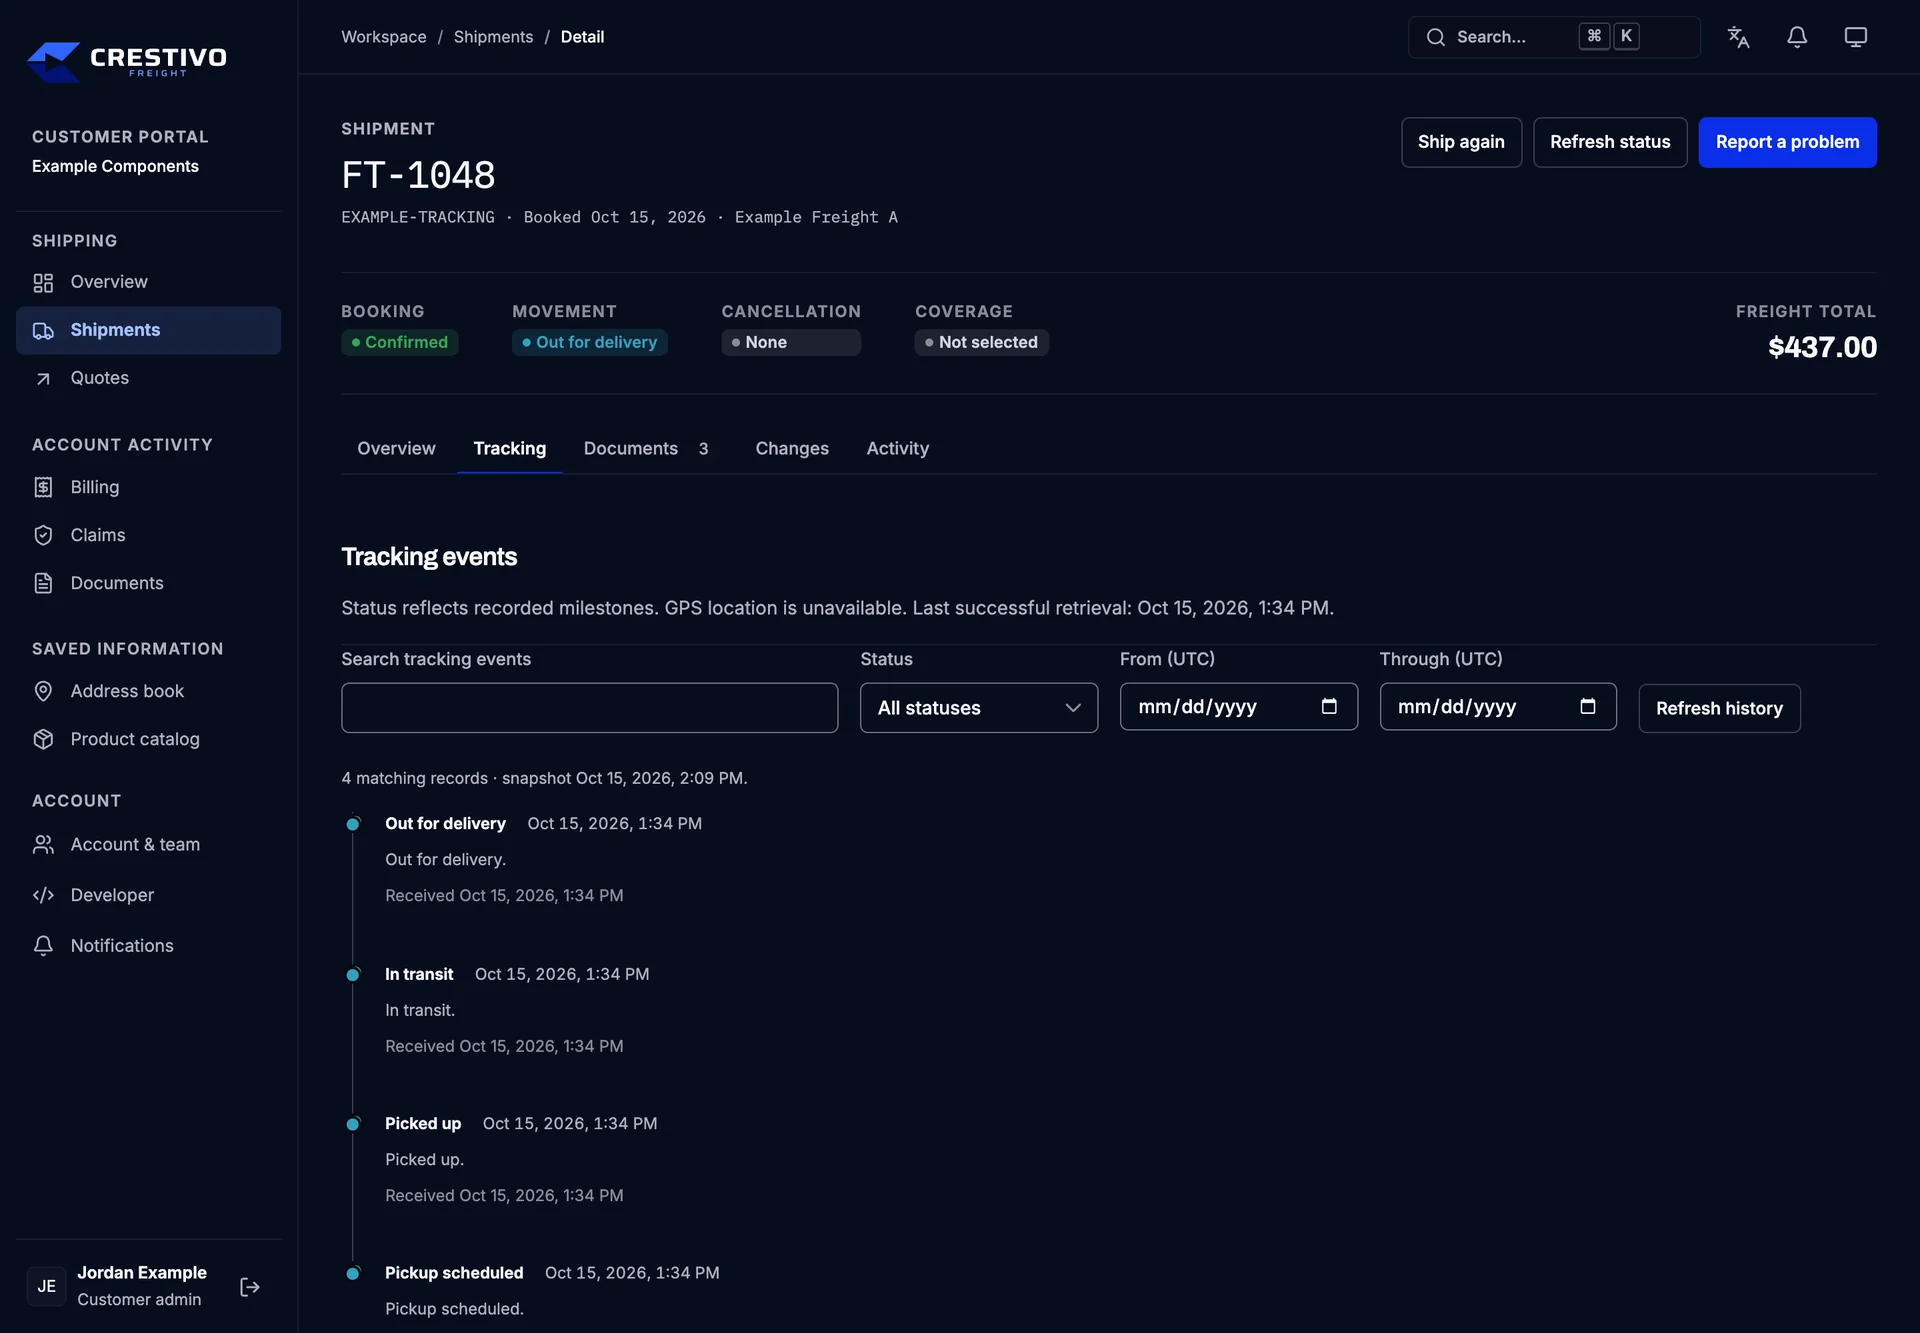Open the language translation icon

1738,37
